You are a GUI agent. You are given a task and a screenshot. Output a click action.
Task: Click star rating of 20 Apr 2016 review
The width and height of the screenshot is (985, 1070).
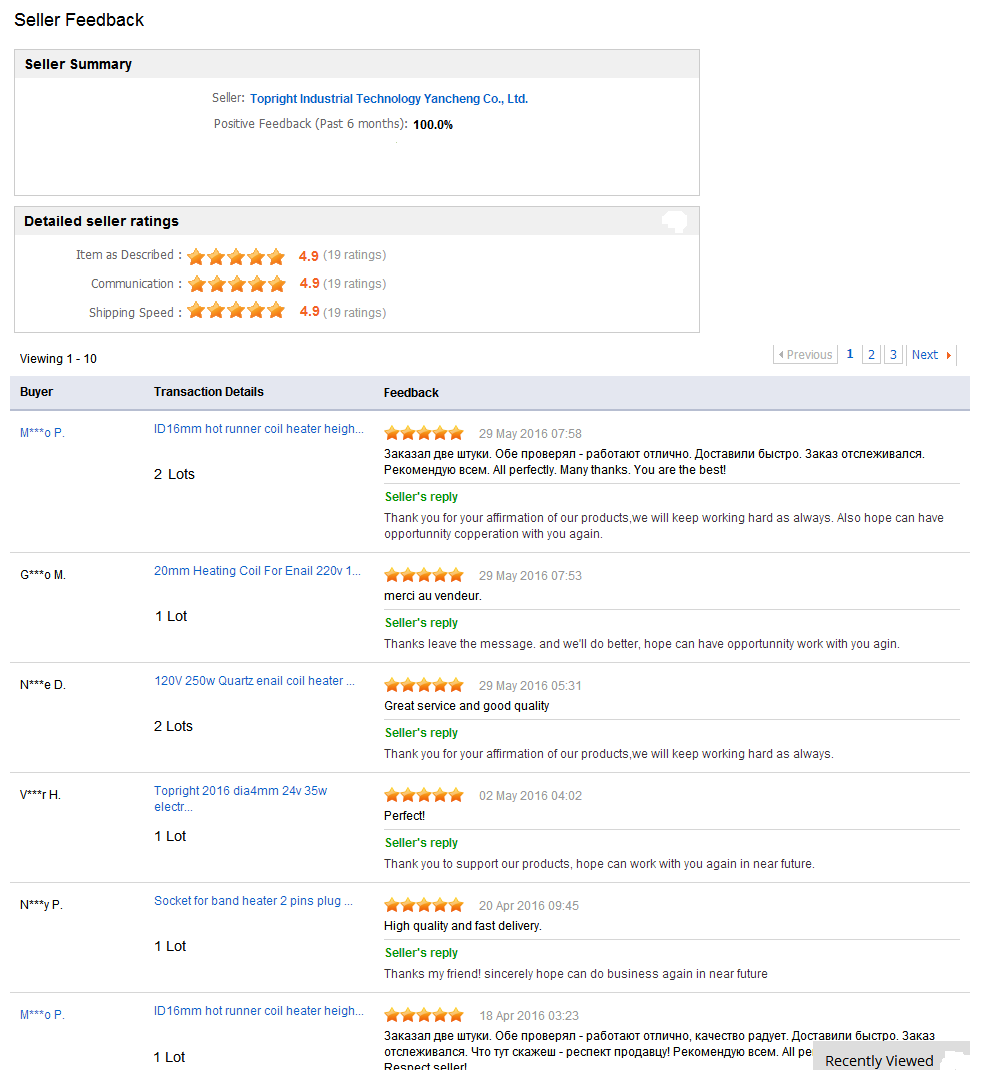(x=424, y=905)
